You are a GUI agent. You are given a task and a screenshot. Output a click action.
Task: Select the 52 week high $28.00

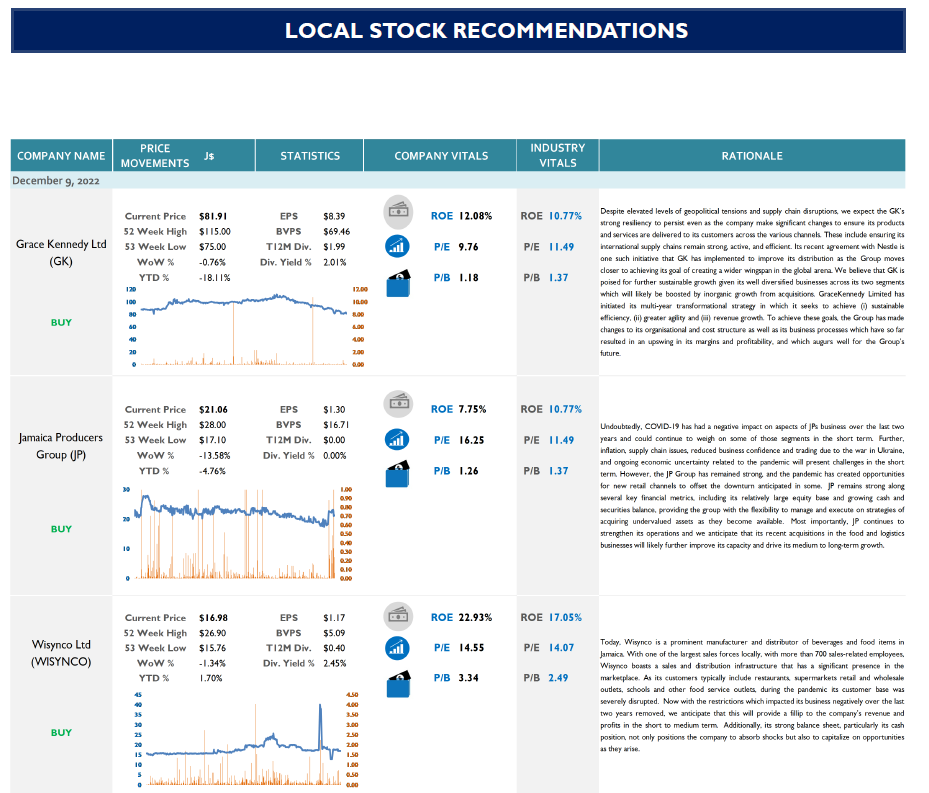(212, 425)
